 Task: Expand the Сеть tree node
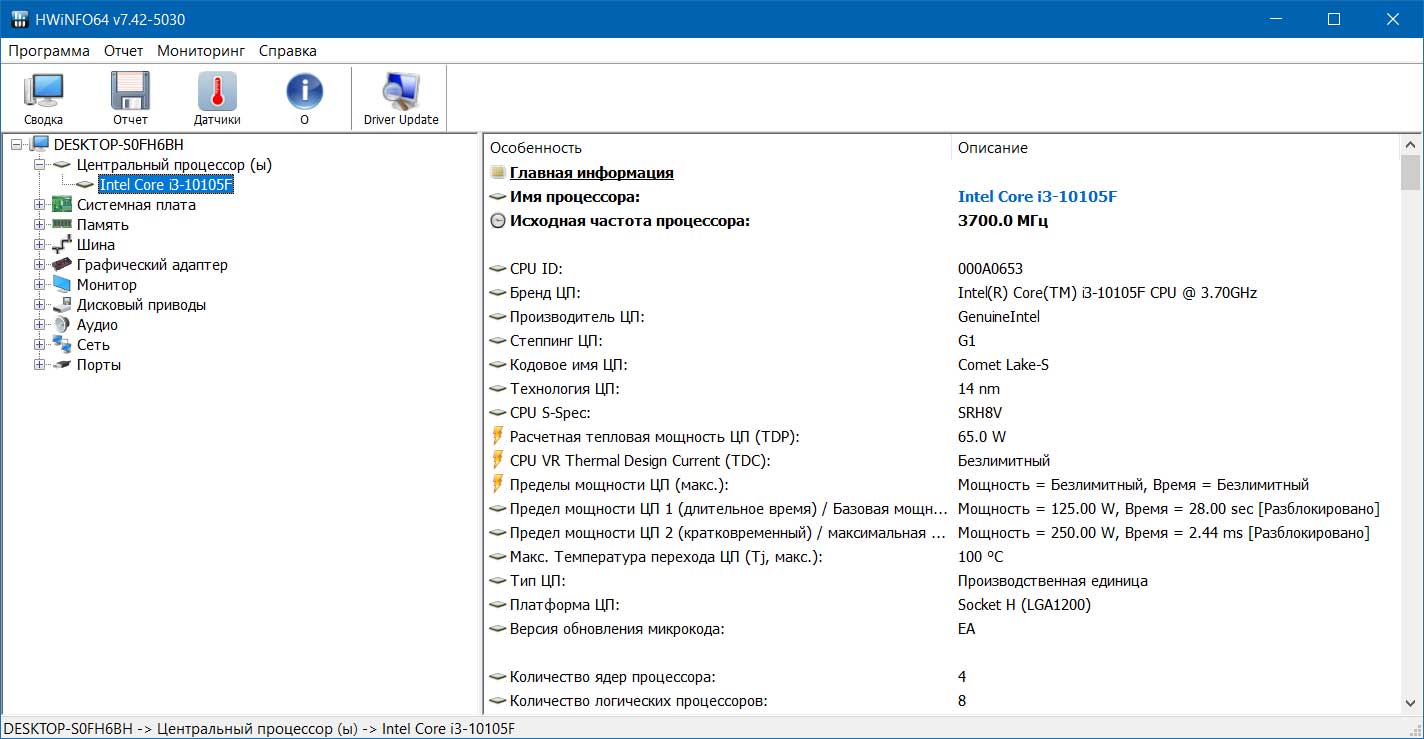pos(39,345)
